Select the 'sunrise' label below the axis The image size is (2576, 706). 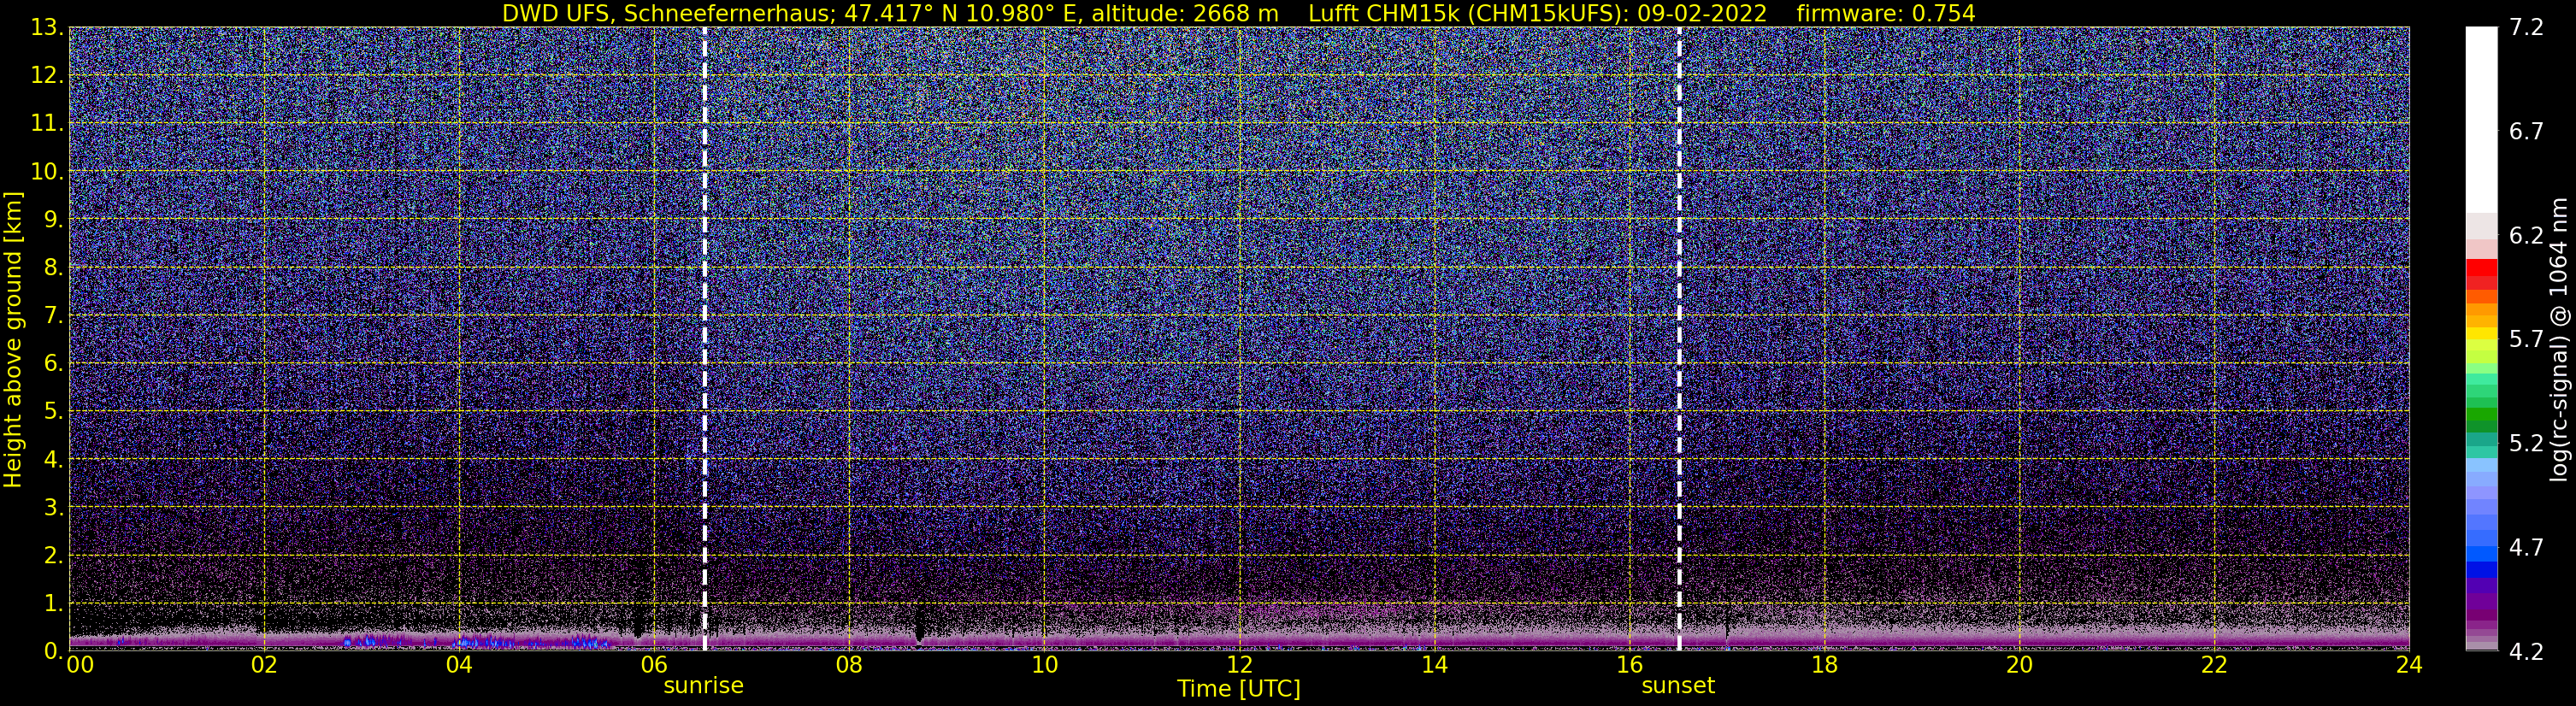tap(704, 686)
